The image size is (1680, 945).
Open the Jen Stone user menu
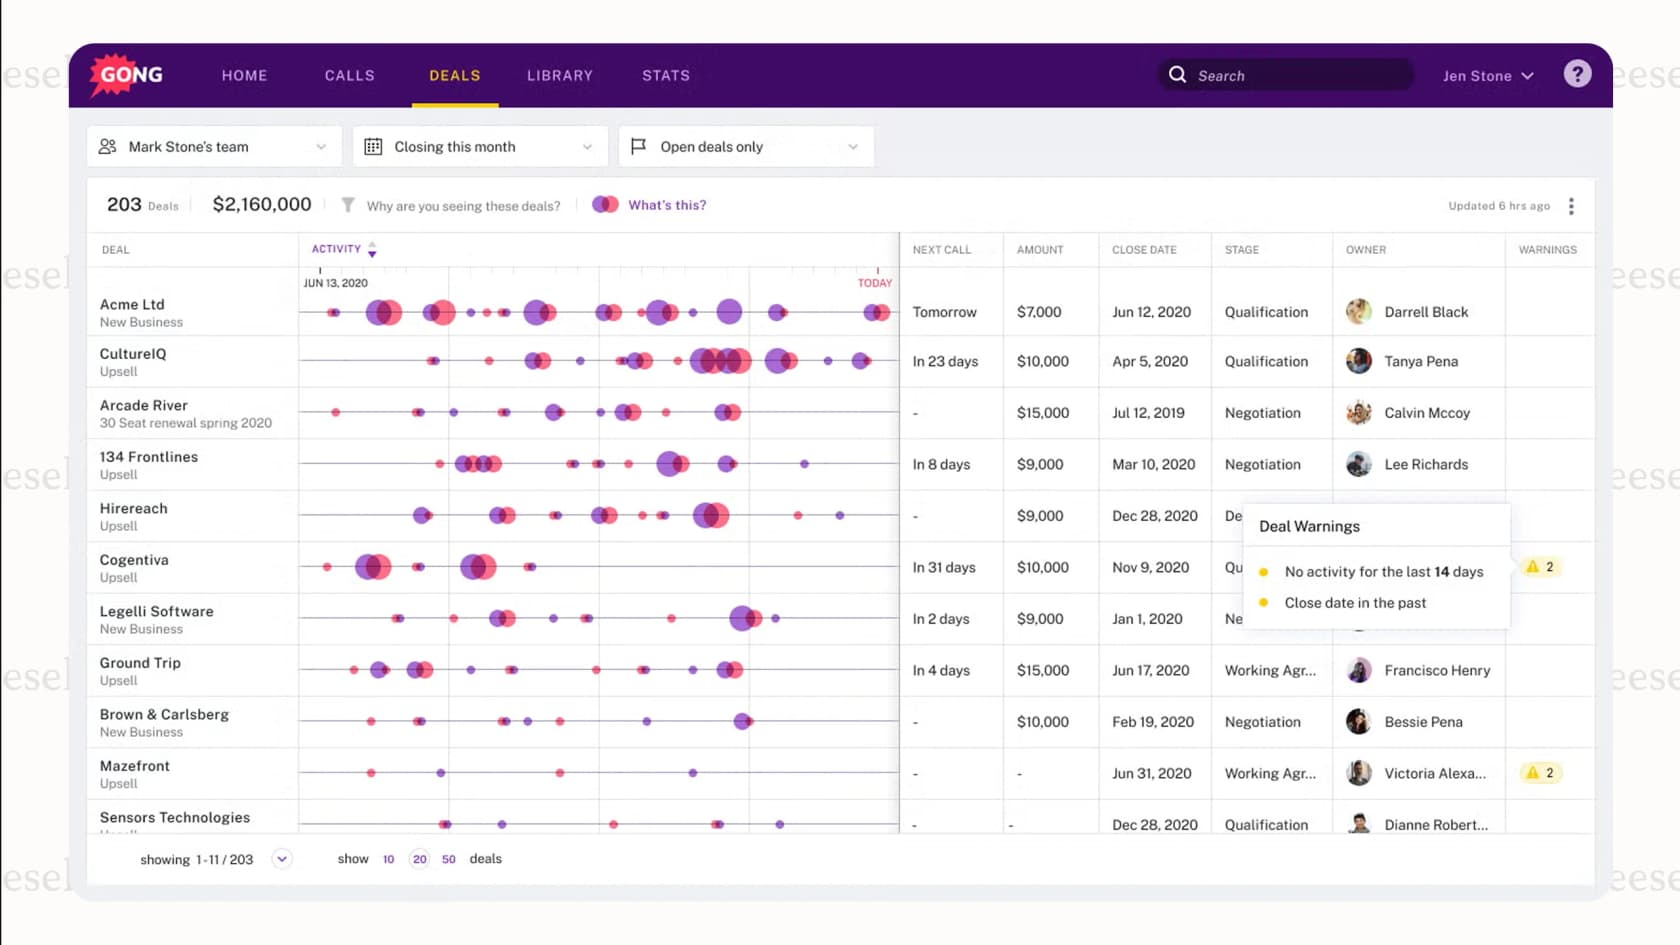coord(1487,76)
